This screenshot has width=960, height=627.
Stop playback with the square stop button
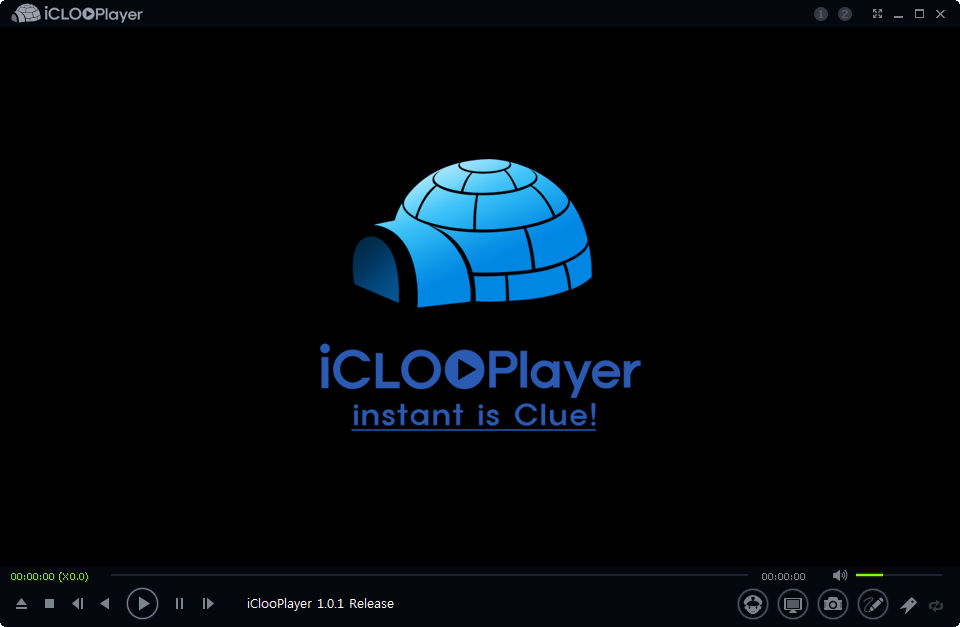[x=50, y=604]
